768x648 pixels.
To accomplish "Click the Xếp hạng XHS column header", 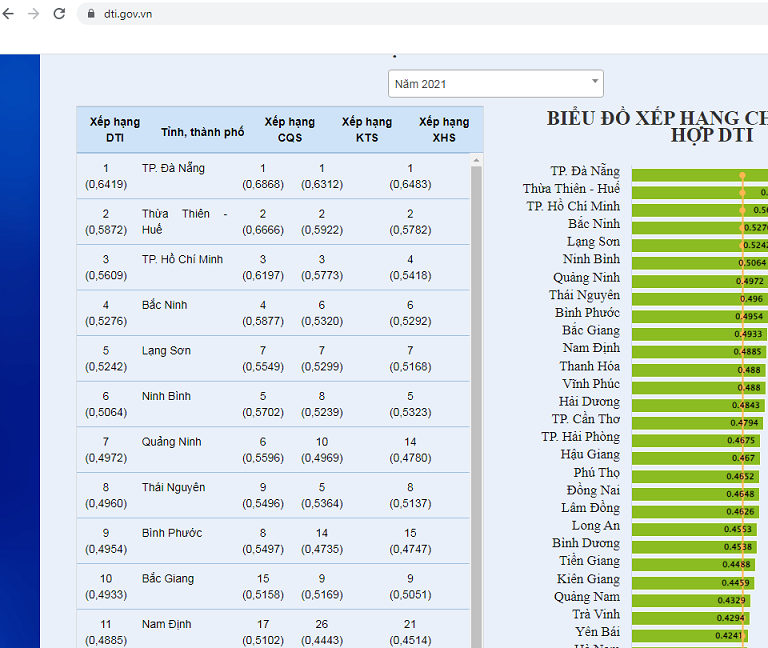I will point(443,129).
